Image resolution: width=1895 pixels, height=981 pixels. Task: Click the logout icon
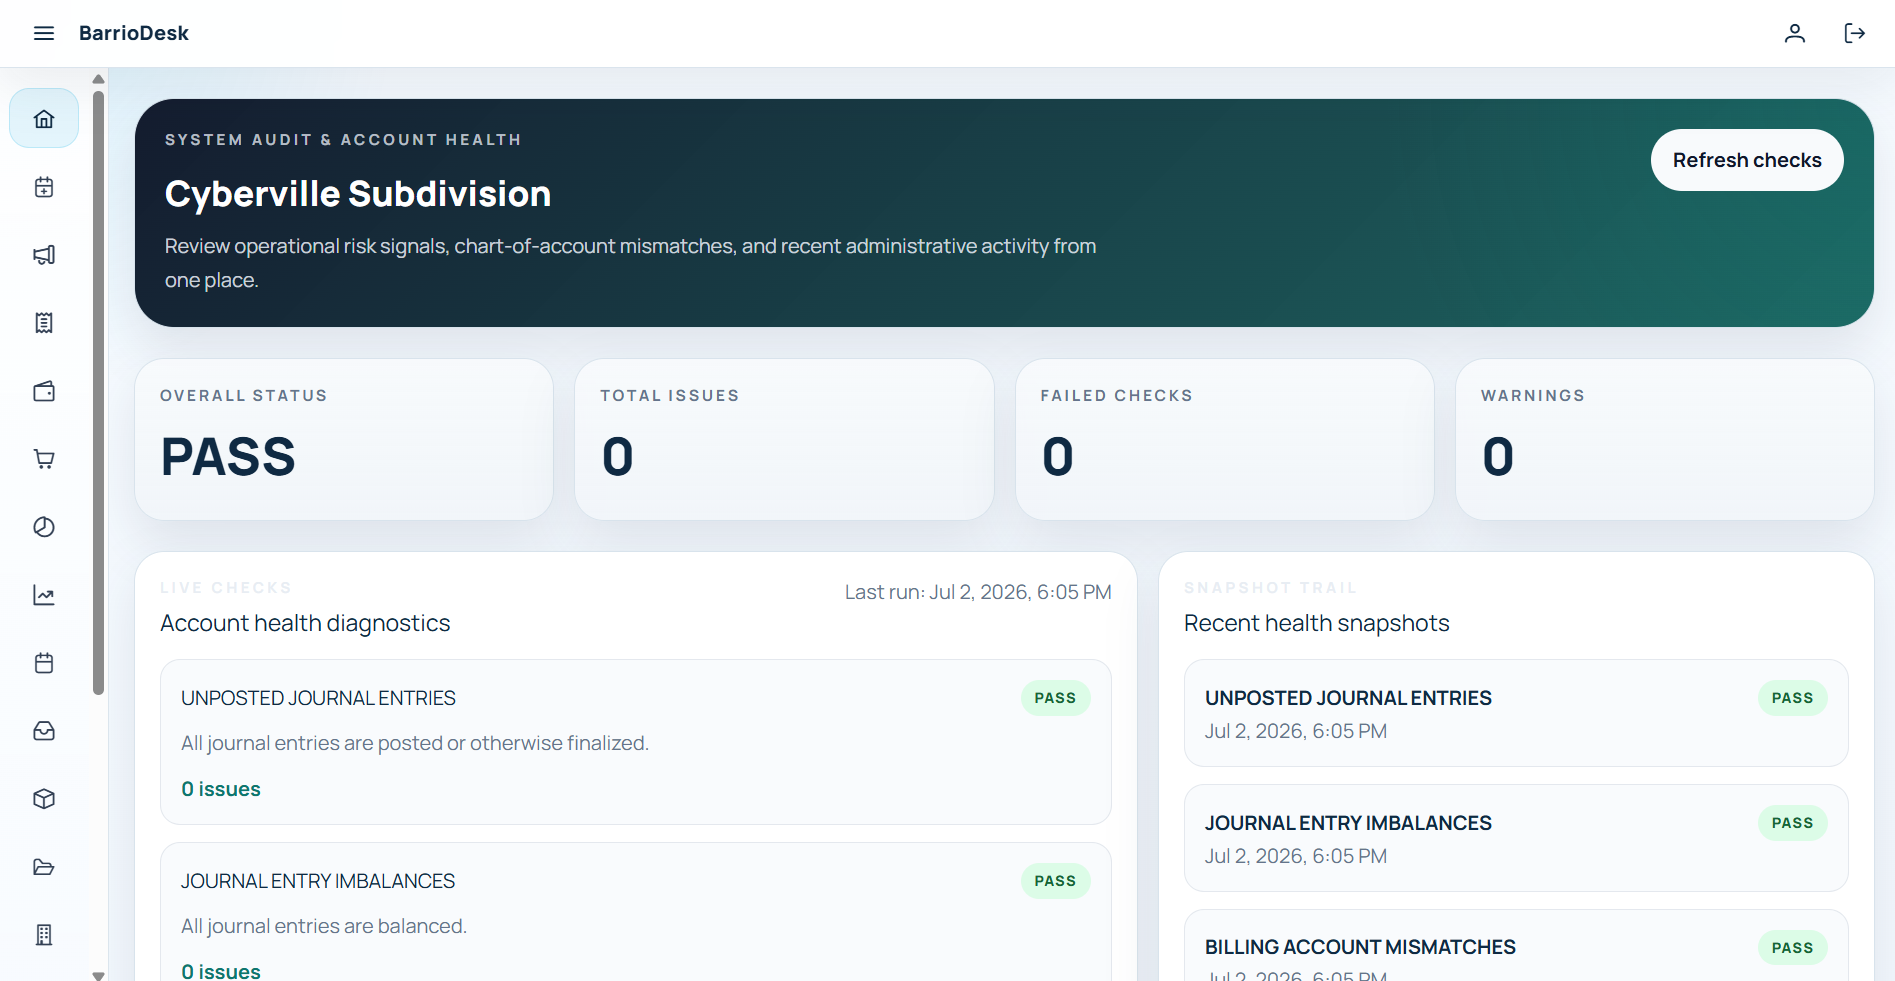pos(1855,33)
